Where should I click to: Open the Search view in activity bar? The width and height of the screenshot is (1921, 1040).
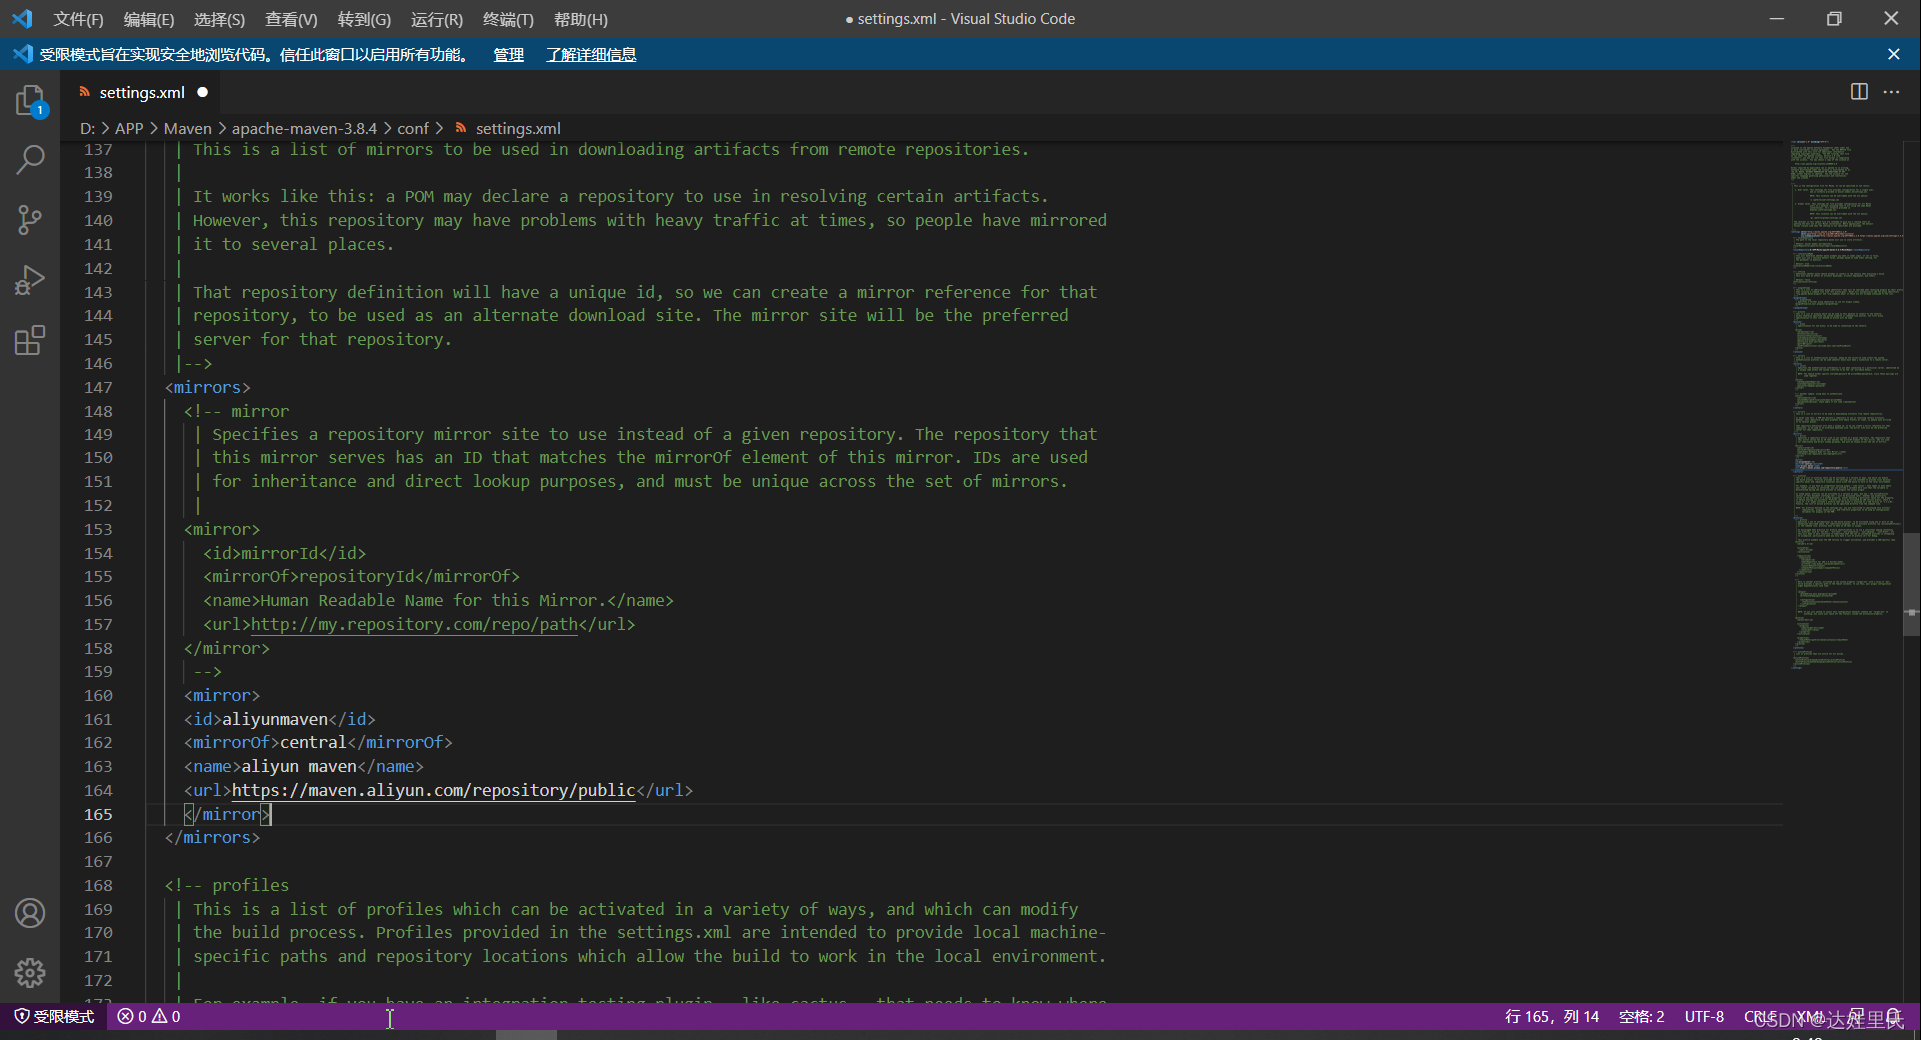coord(30,160)
